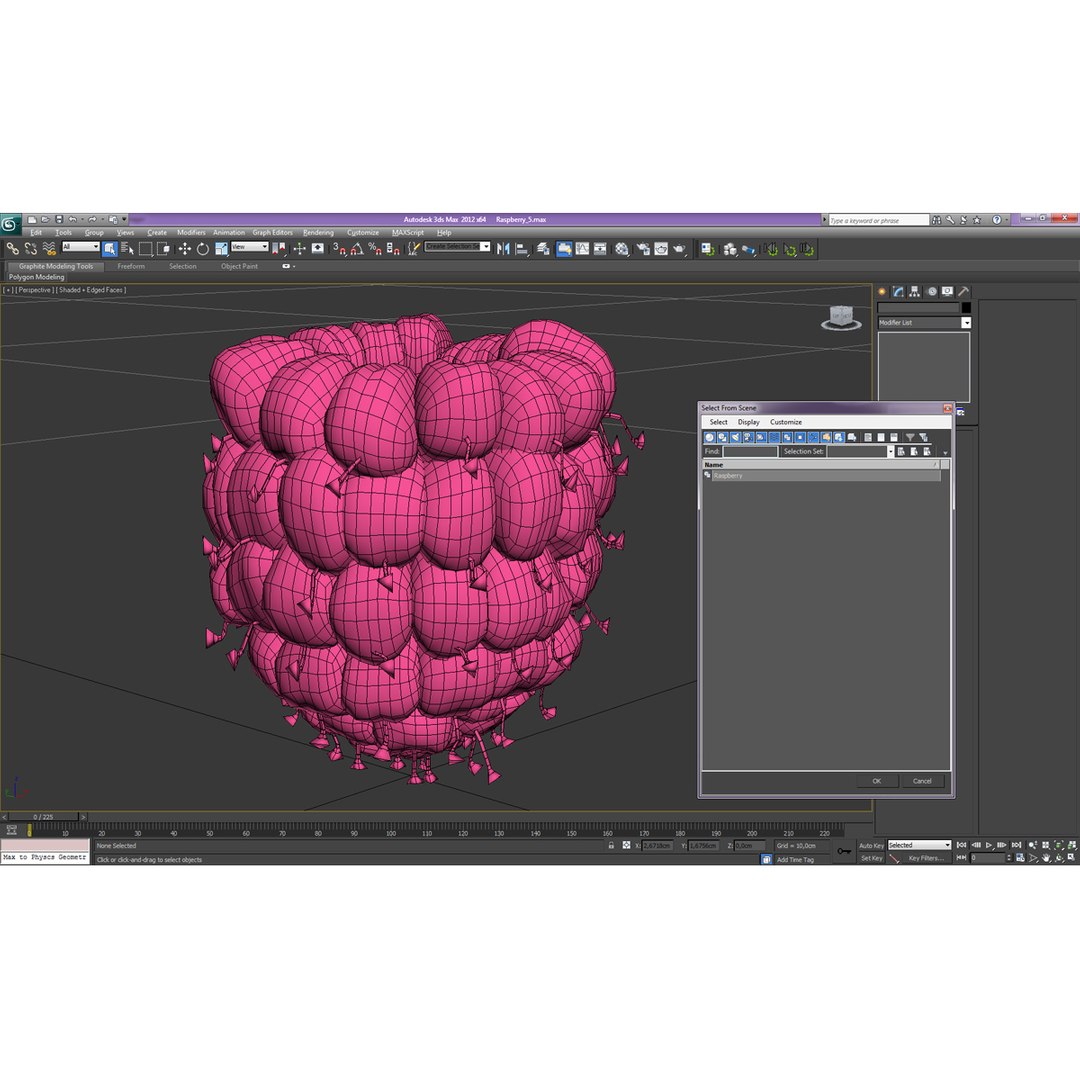
Task: Open the Display command panel tab
Action: 948,291
